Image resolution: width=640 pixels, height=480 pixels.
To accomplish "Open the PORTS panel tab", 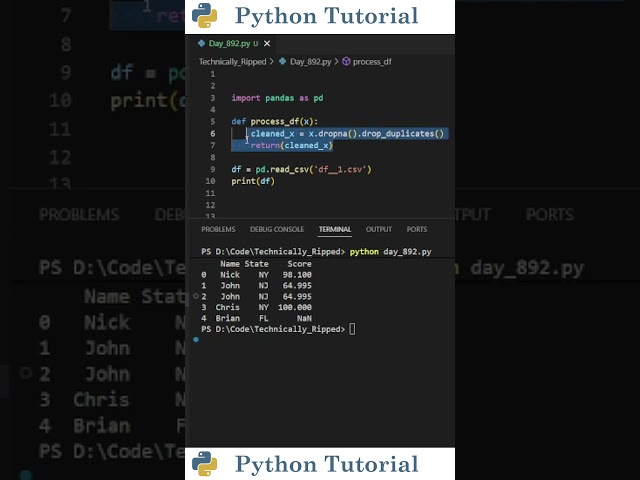I will [417, 229].
